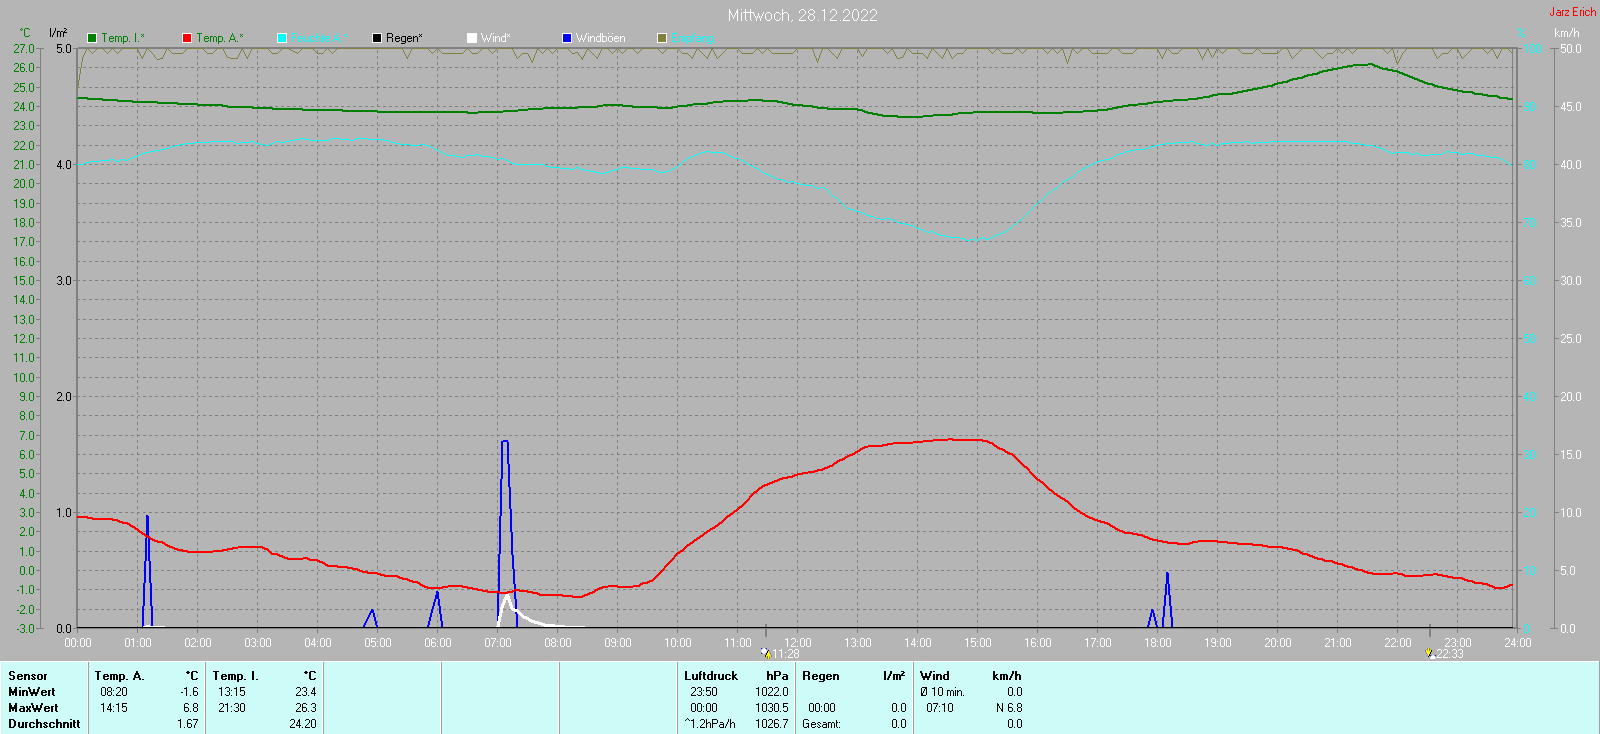
Task: Click the '07:00' time axis label
Action: coord(498,643)
